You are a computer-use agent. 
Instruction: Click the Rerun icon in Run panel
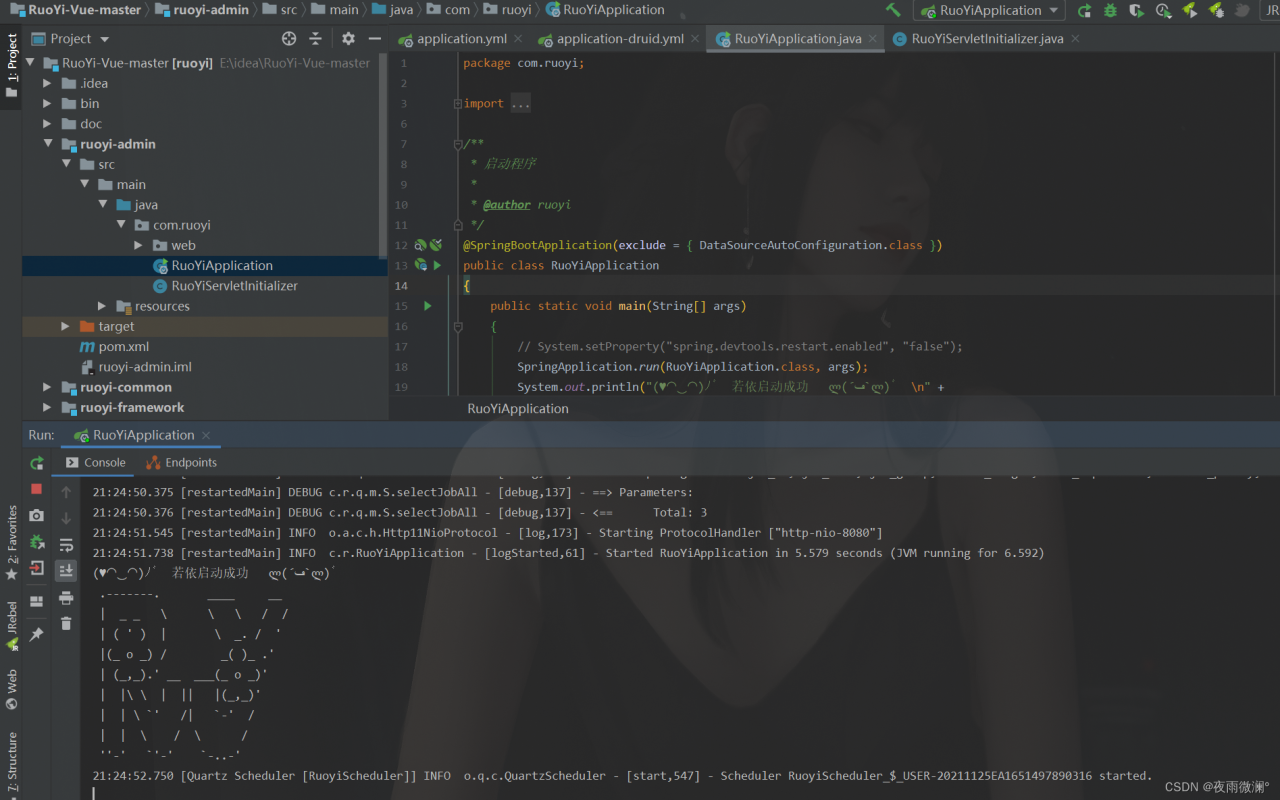coord(37,463)
